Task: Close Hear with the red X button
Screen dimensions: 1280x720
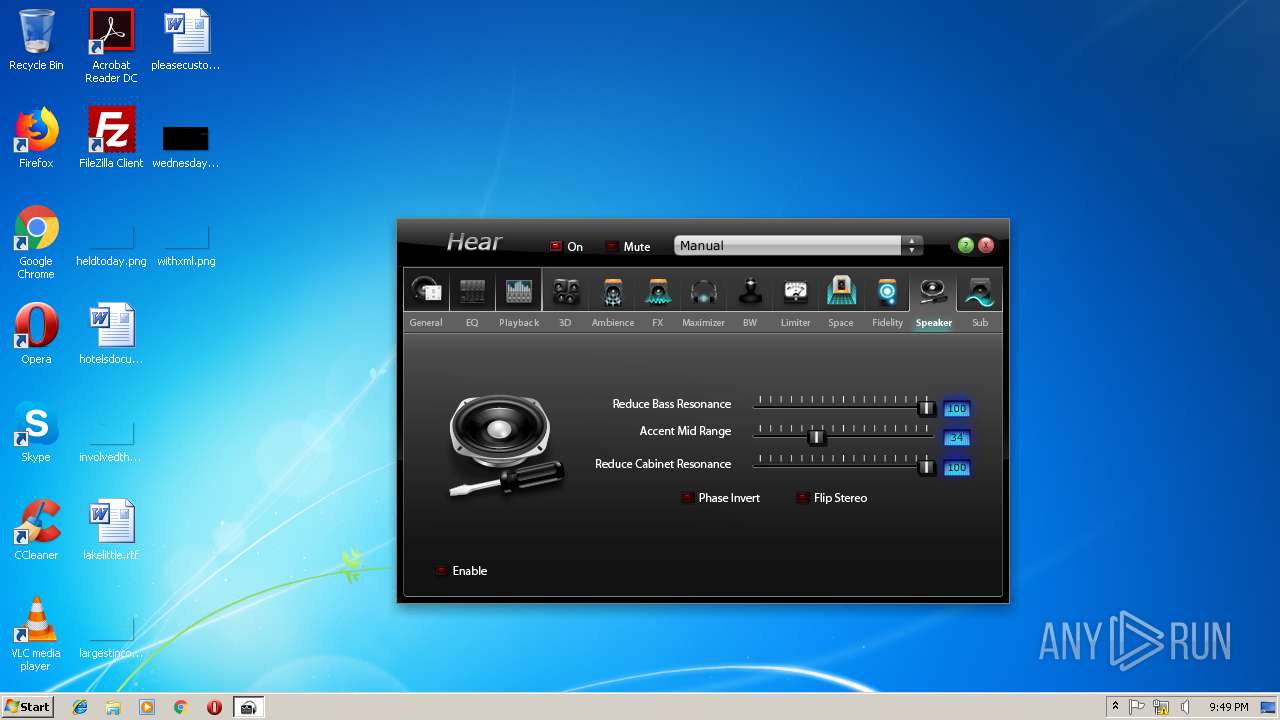Action: pyautogui.click(x=986, y=245)
